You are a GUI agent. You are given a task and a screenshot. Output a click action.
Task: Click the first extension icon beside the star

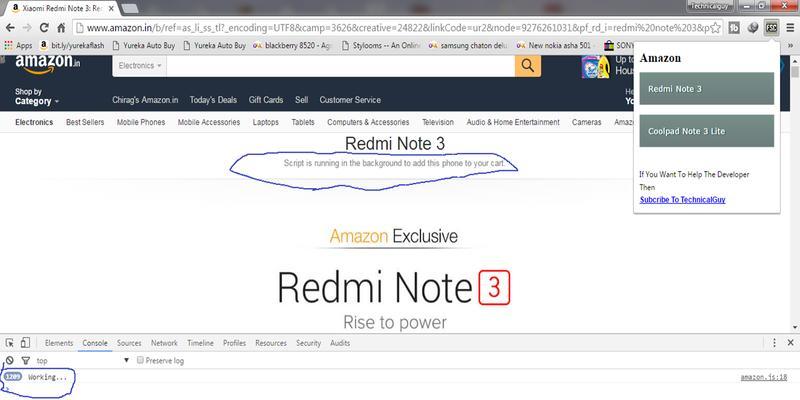pos(734,28)
